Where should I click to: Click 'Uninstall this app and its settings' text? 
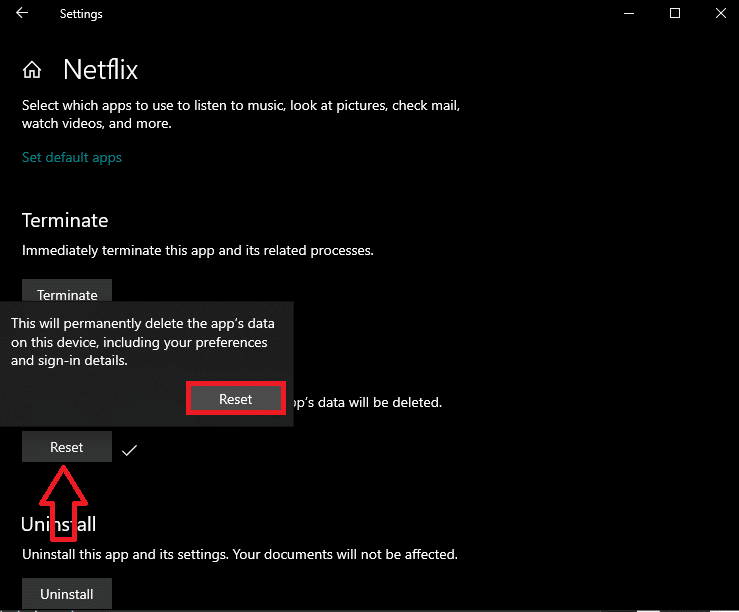[x=240, y=554]
